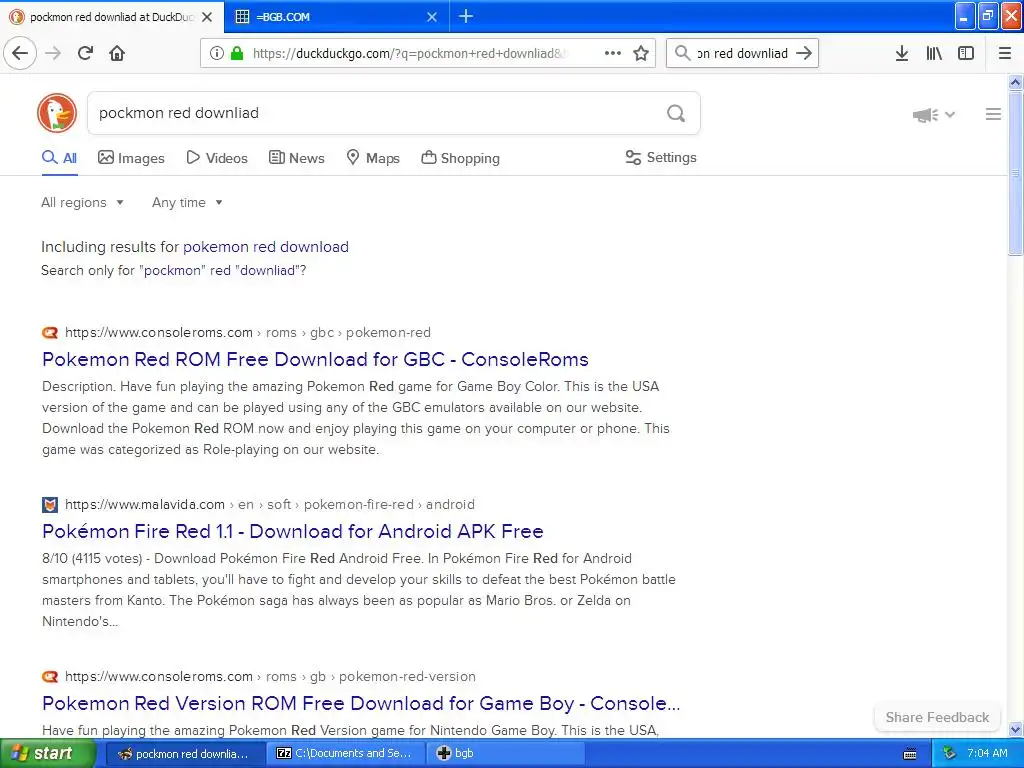This screenshot has width=1024, height=768.
Task: Switch to News results
Action: [296, 158]
